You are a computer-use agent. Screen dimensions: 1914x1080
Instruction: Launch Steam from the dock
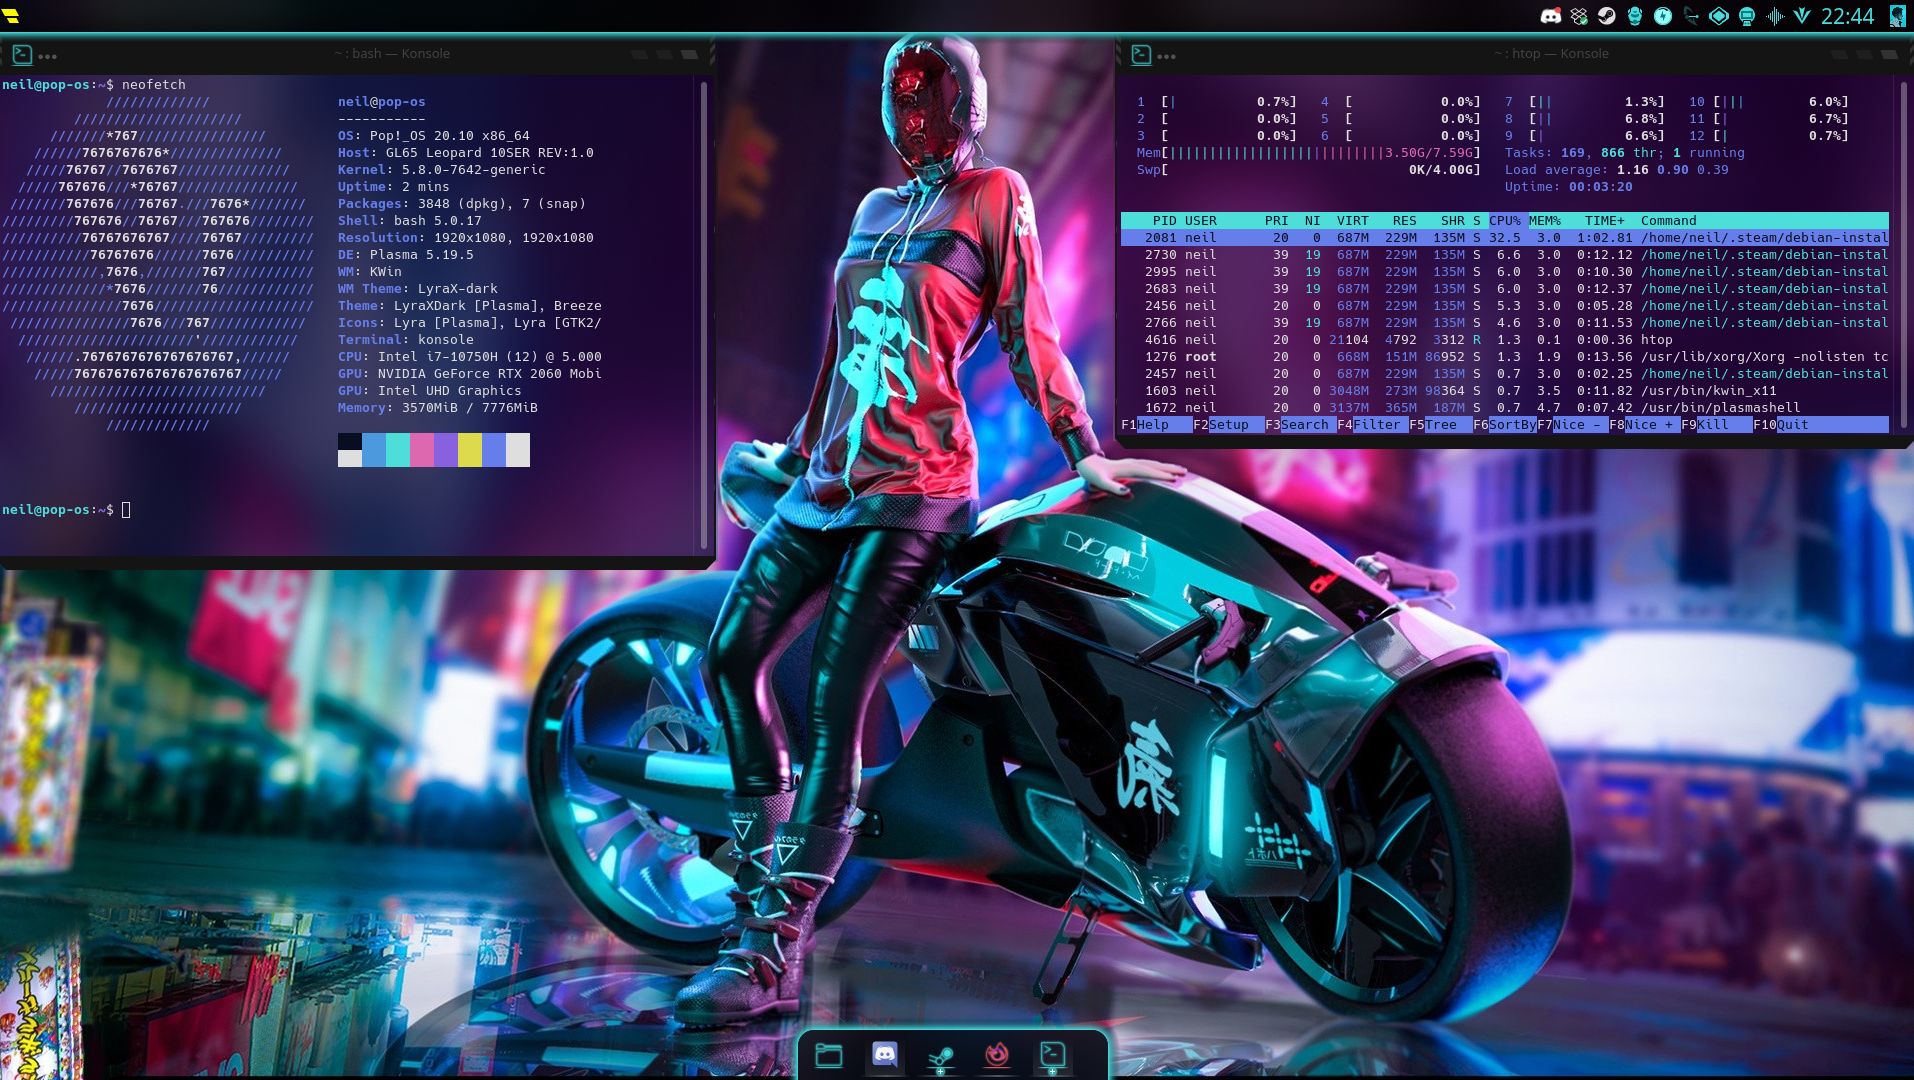[941, 1055]
